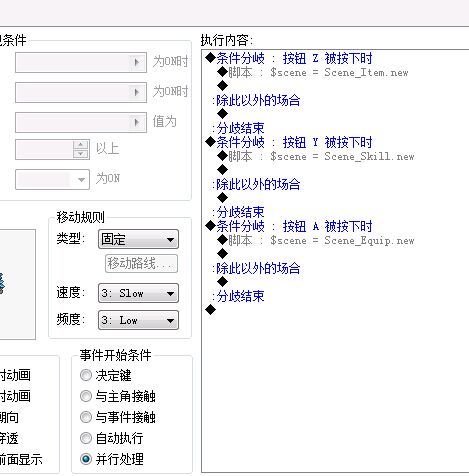469x476 pixels.
Task: Select empty line after Scene_Equip.new script
Action: pos(222,254)
